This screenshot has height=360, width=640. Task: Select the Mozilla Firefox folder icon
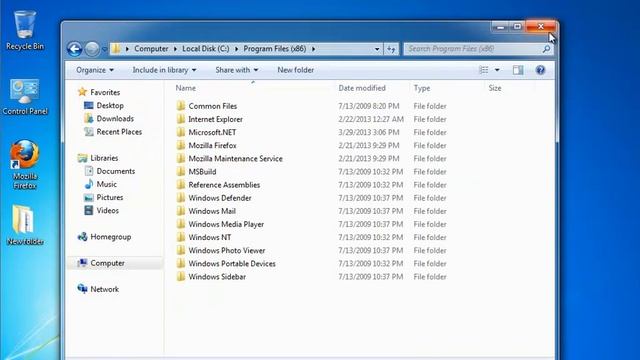(181, 145)
